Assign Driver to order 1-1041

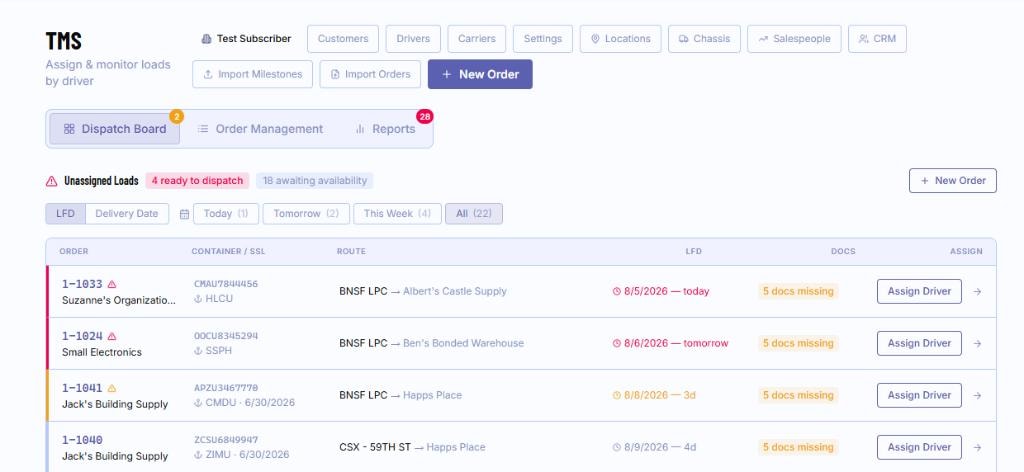(x=919, y=396)
